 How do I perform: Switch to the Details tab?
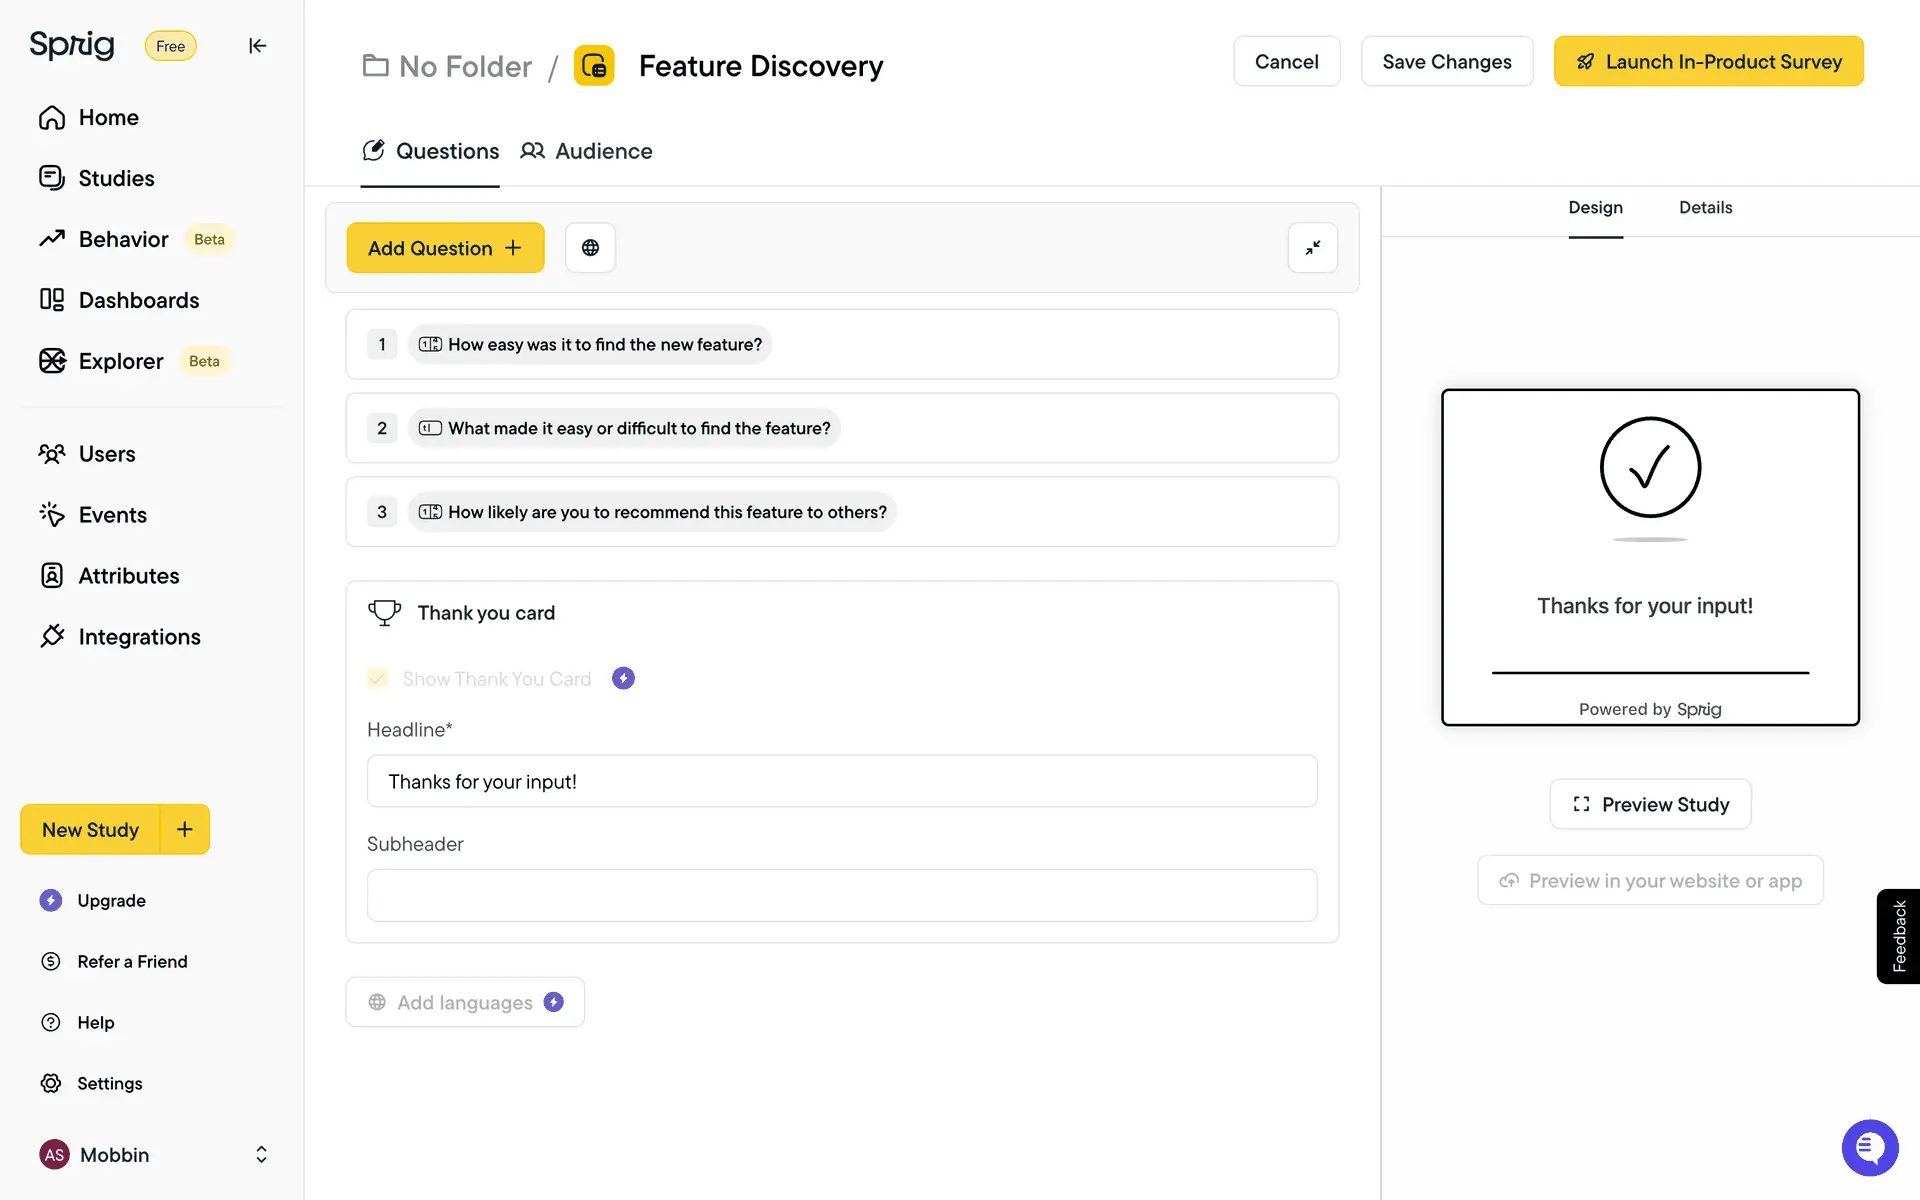pyautogui.click(x=1705, y=208)
